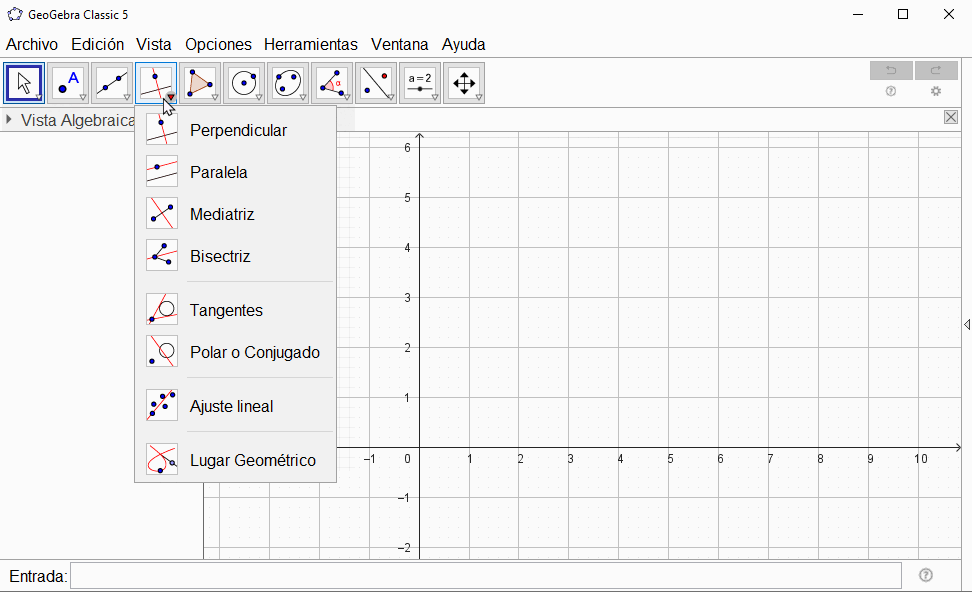
Task: Open the Herramientas menu
Action: tap(311, 45)
